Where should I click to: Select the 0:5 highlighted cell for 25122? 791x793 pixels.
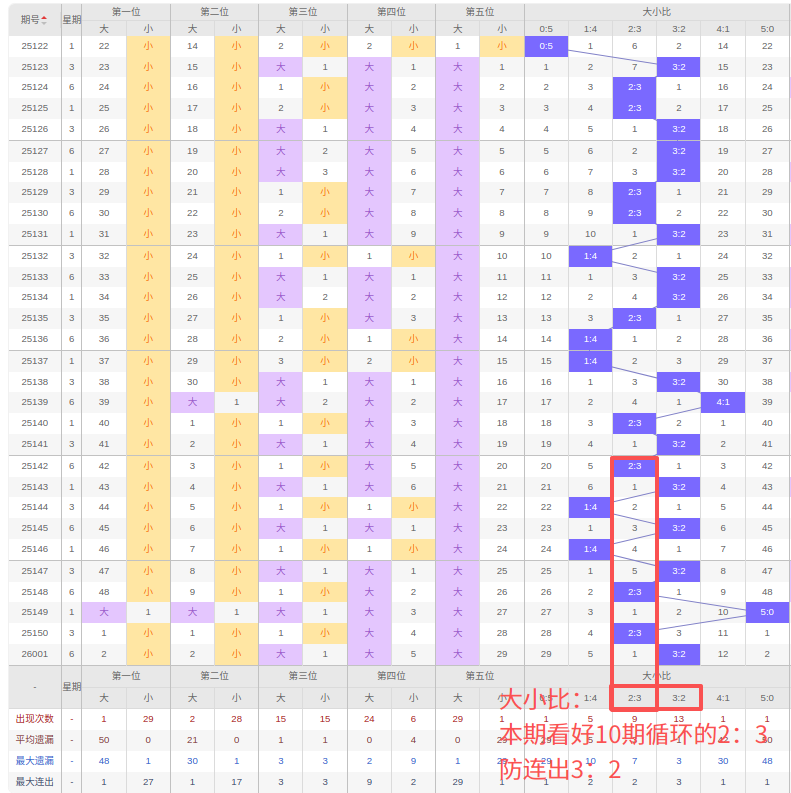546,46
